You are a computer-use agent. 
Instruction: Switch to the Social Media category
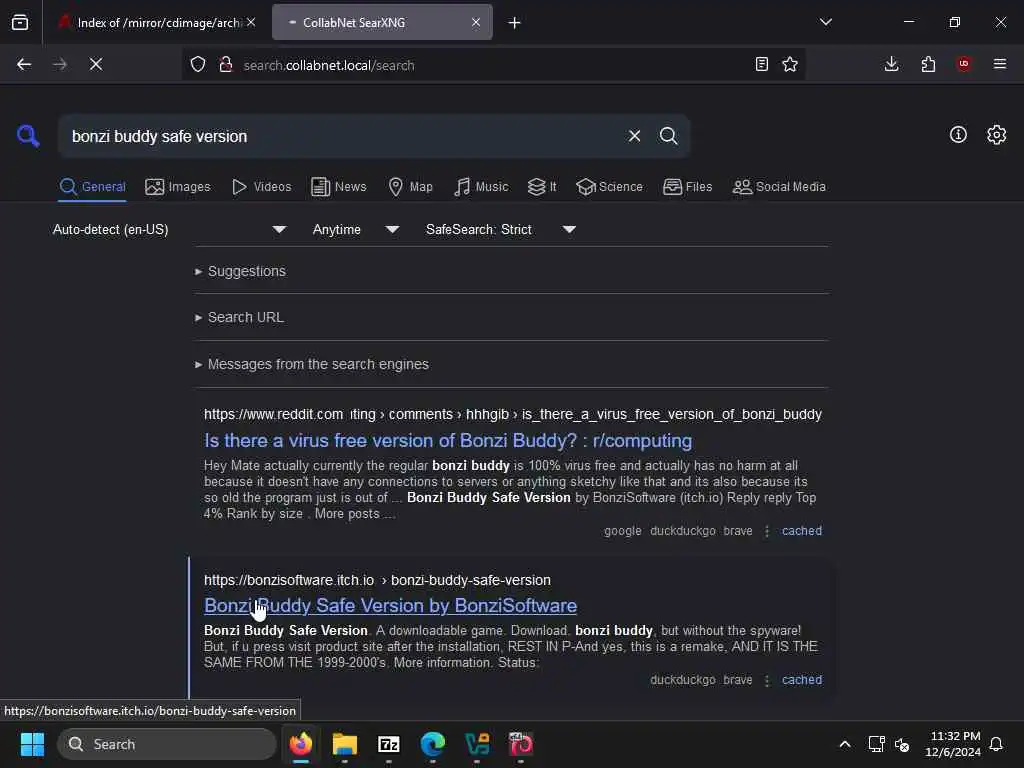click(x=779, y=187)
